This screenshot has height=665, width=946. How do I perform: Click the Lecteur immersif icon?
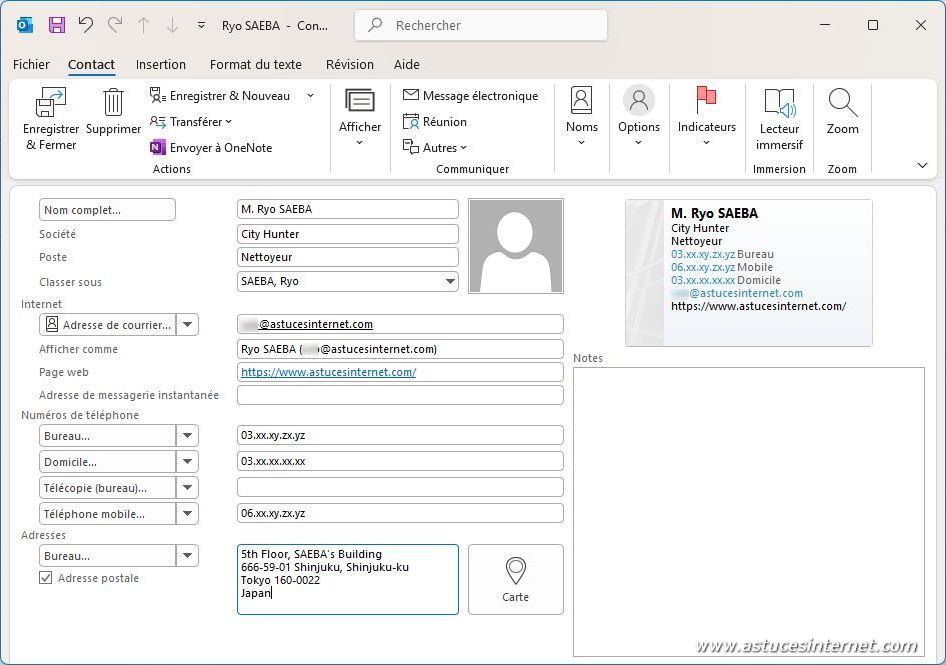[x=779, y=104]
